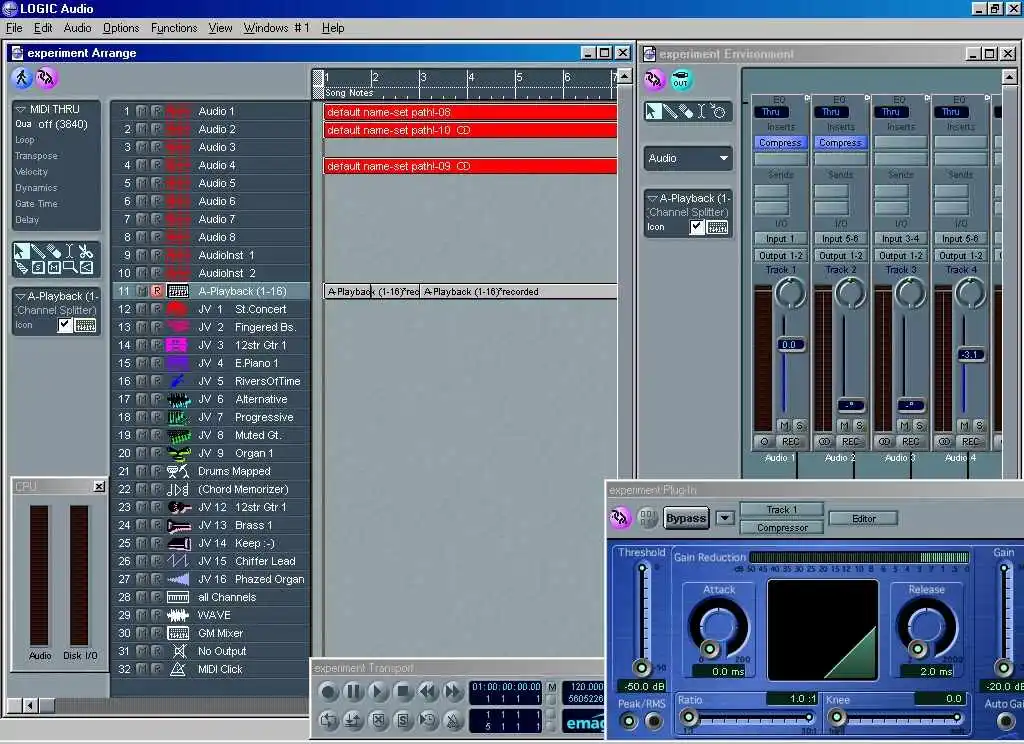Screen dimensions: 1024x744
Task: Click the Editor button in Plug-In window
Action: point(863,519)
